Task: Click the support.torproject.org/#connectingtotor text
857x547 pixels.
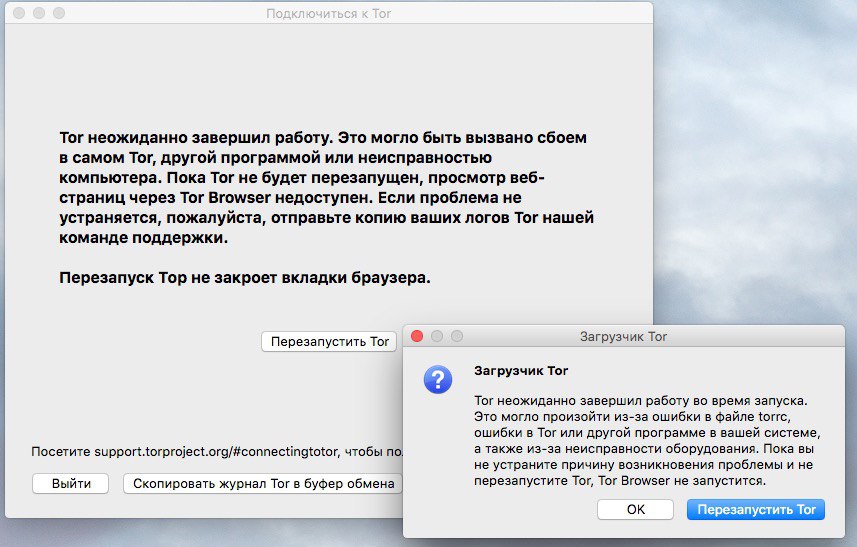Action: click(x=216, y=451)
